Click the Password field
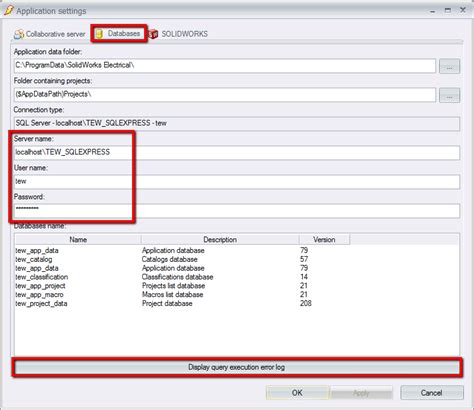The image size is (474, 410). [237, 210]
